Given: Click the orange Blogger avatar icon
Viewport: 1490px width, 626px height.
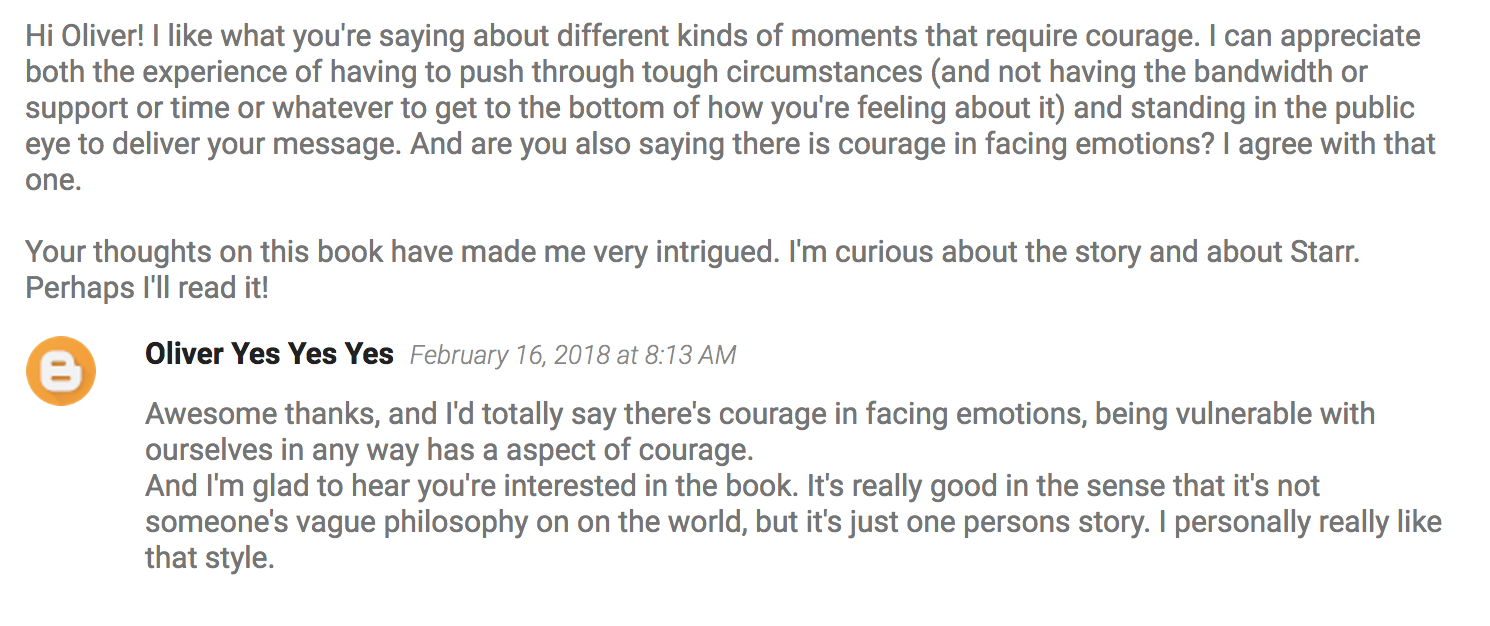Looking at the screenshot, I should 61,371.
